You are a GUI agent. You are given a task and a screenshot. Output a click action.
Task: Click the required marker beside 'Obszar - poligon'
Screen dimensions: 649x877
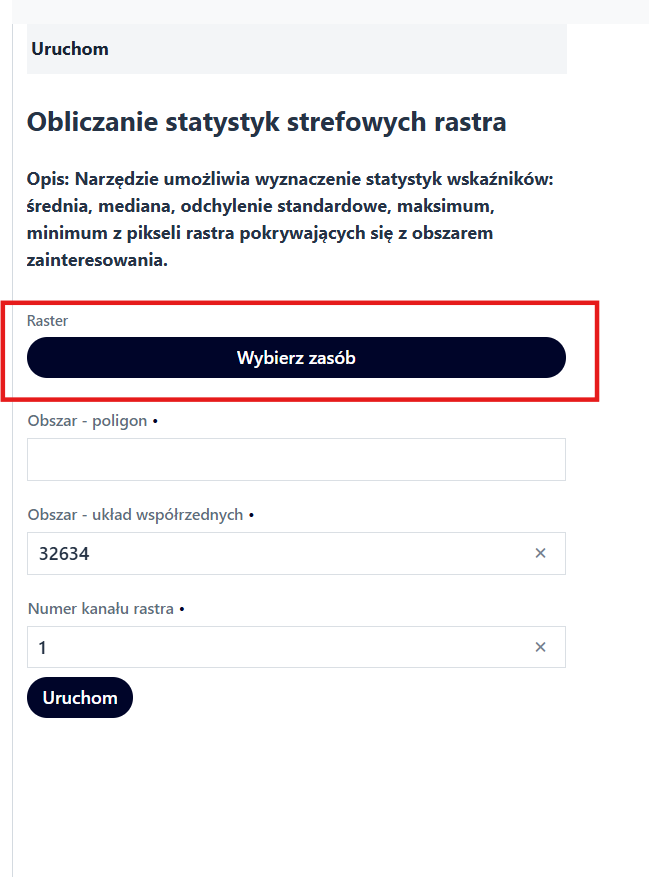tap(157, 421)
